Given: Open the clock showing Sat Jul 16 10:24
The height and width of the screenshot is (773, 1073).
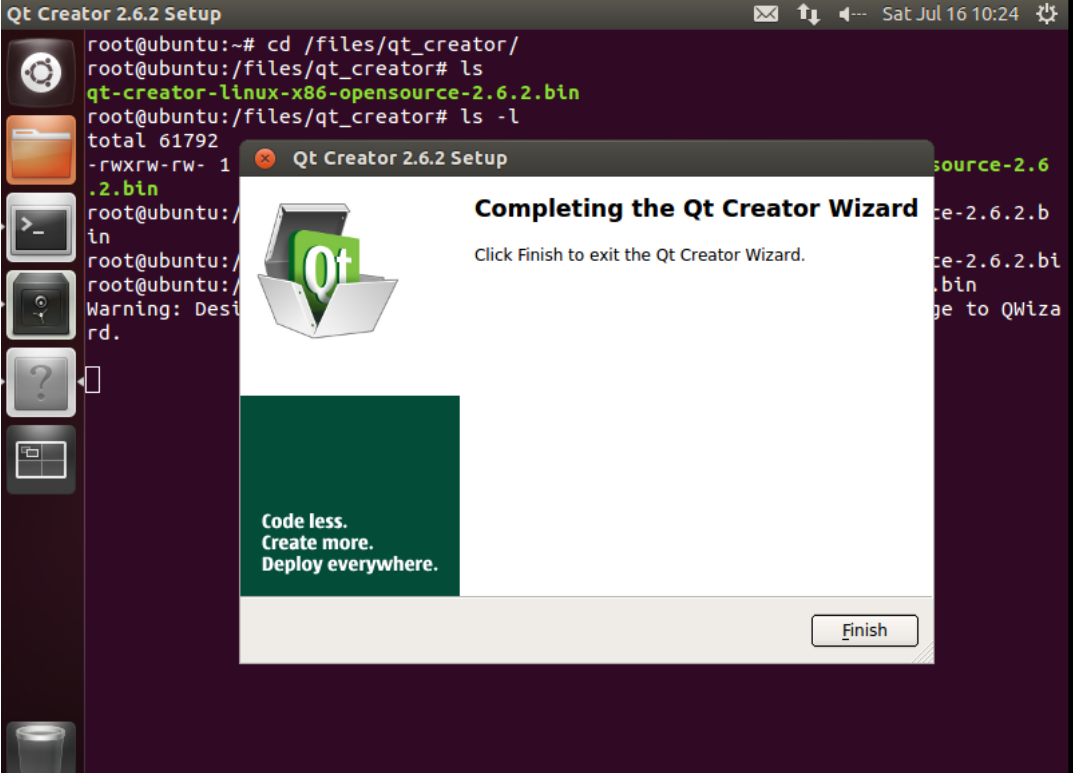Looking at the screenshot, I should 950,14.
